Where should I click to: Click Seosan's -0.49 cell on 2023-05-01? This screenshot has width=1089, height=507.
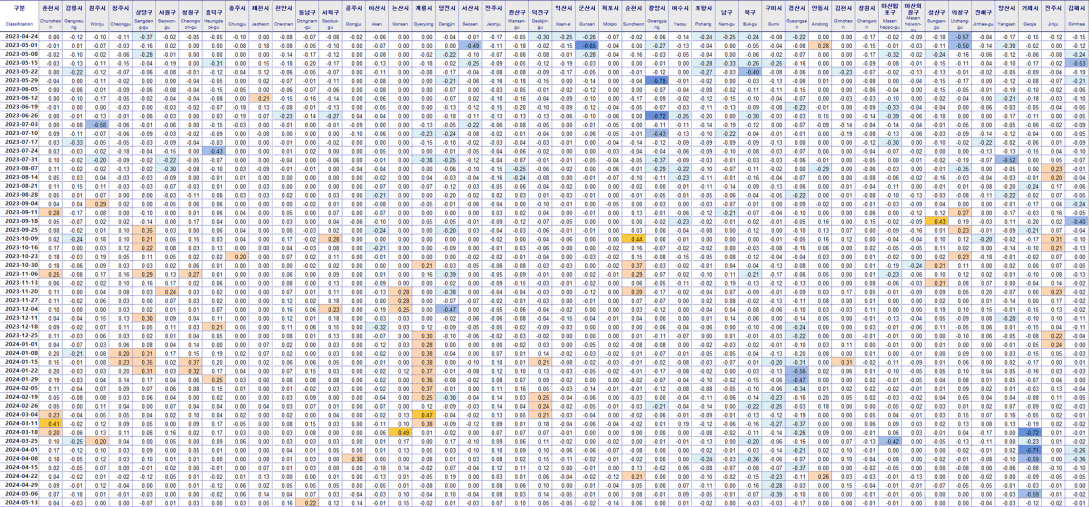click(472, 44)
